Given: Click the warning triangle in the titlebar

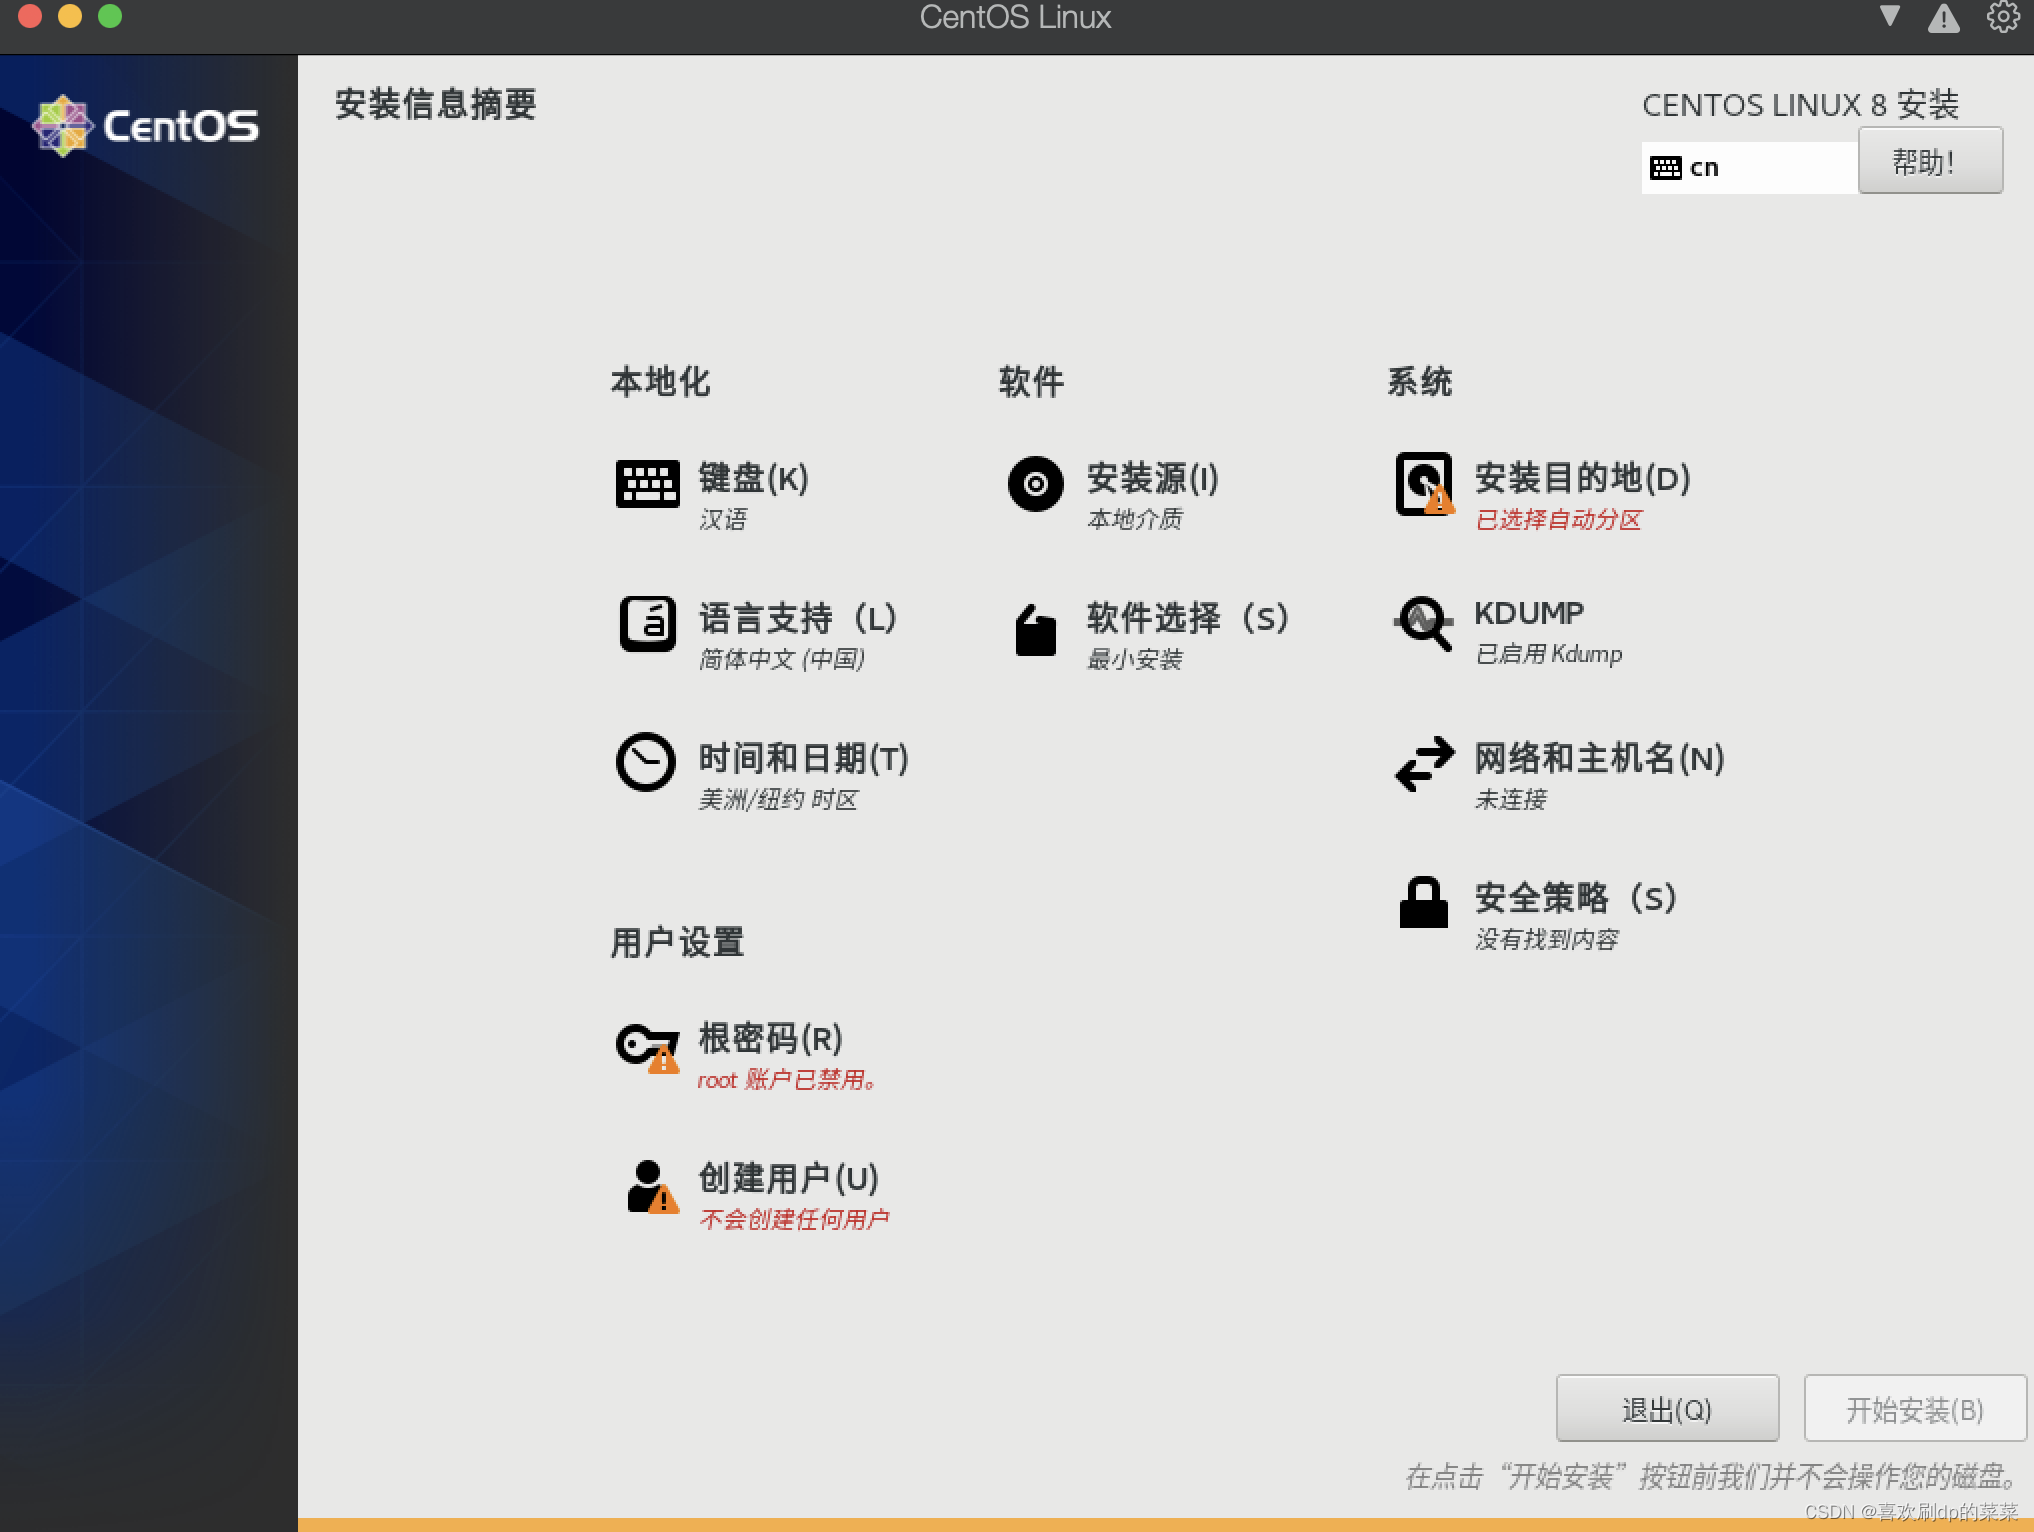Looking at the screenshot, I should tap(1943, 17).
